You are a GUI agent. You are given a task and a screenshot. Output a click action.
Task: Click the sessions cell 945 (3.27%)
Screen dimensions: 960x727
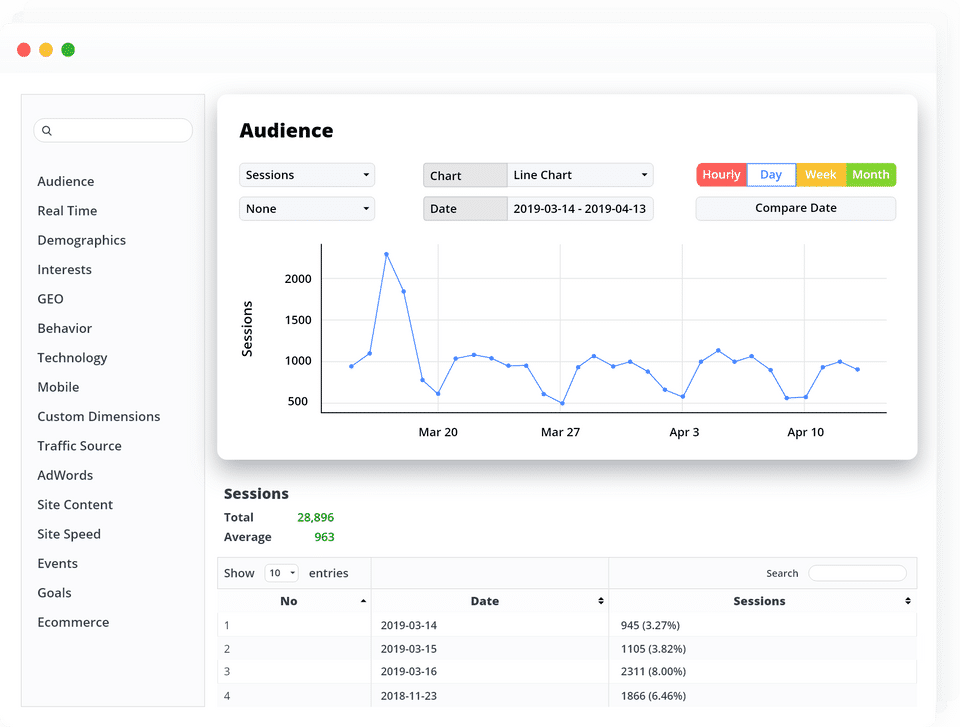point(650,625)
